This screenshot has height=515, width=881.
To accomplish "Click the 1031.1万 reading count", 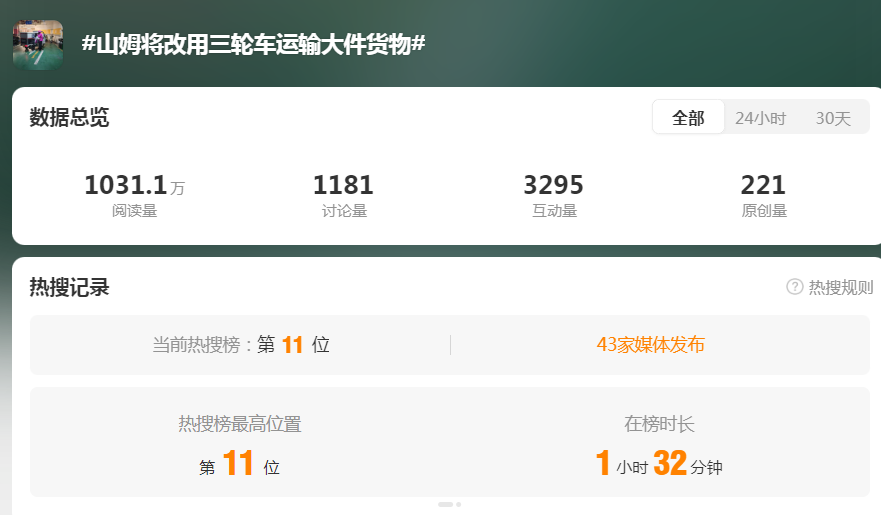I will [134, 186].
